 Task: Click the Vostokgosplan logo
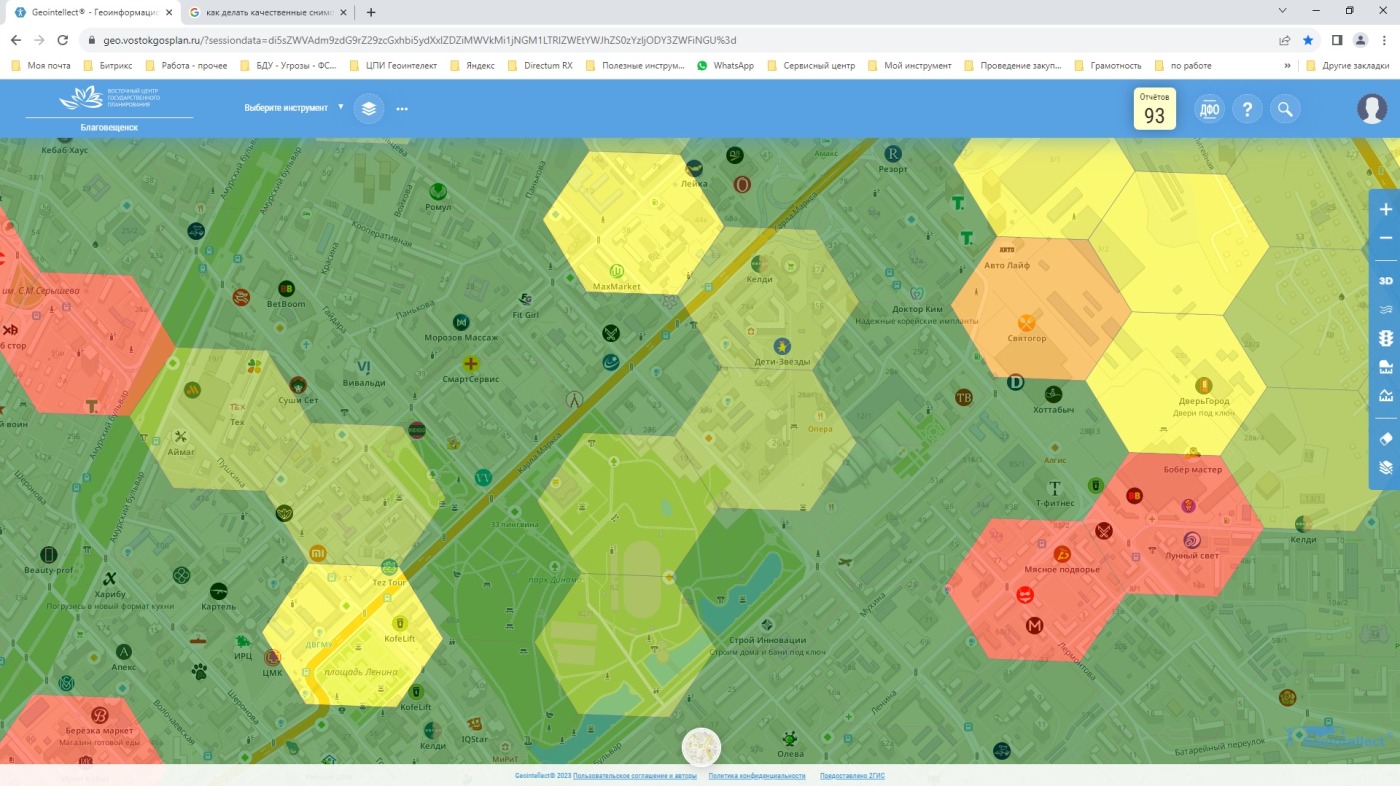(109, 100)
